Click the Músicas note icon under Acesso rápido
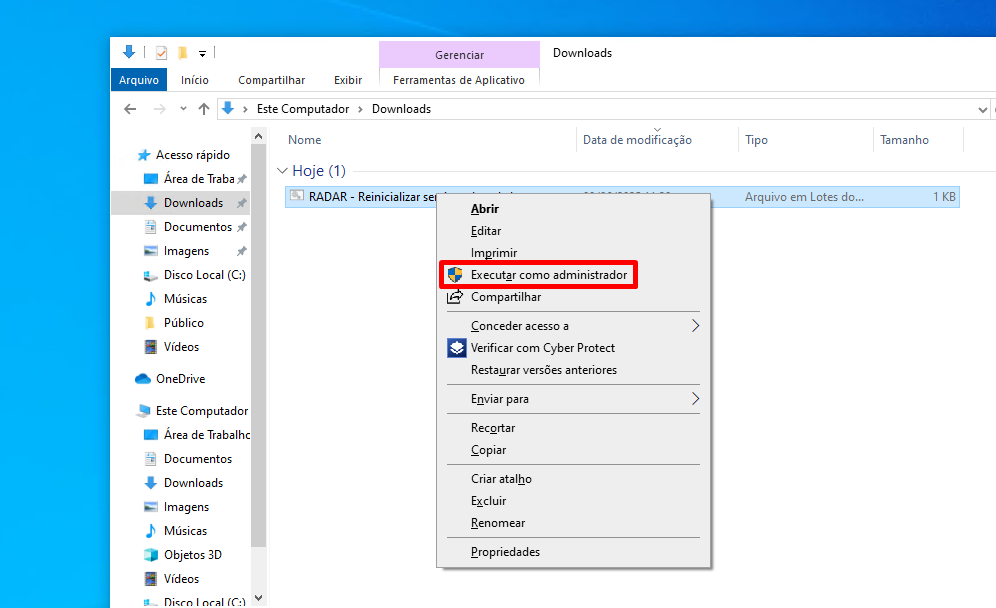Screen dimensions: 996x608 tap(151, 299)
